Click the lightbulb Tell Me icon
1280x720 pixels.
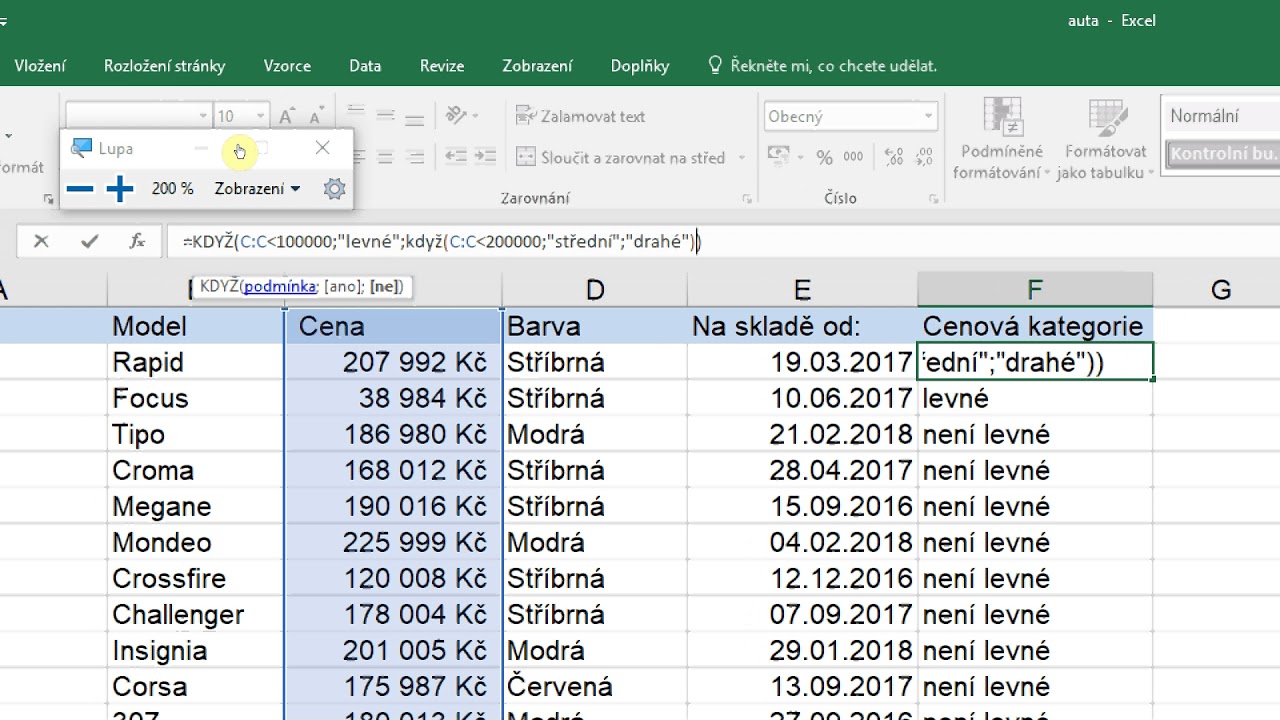715,65
